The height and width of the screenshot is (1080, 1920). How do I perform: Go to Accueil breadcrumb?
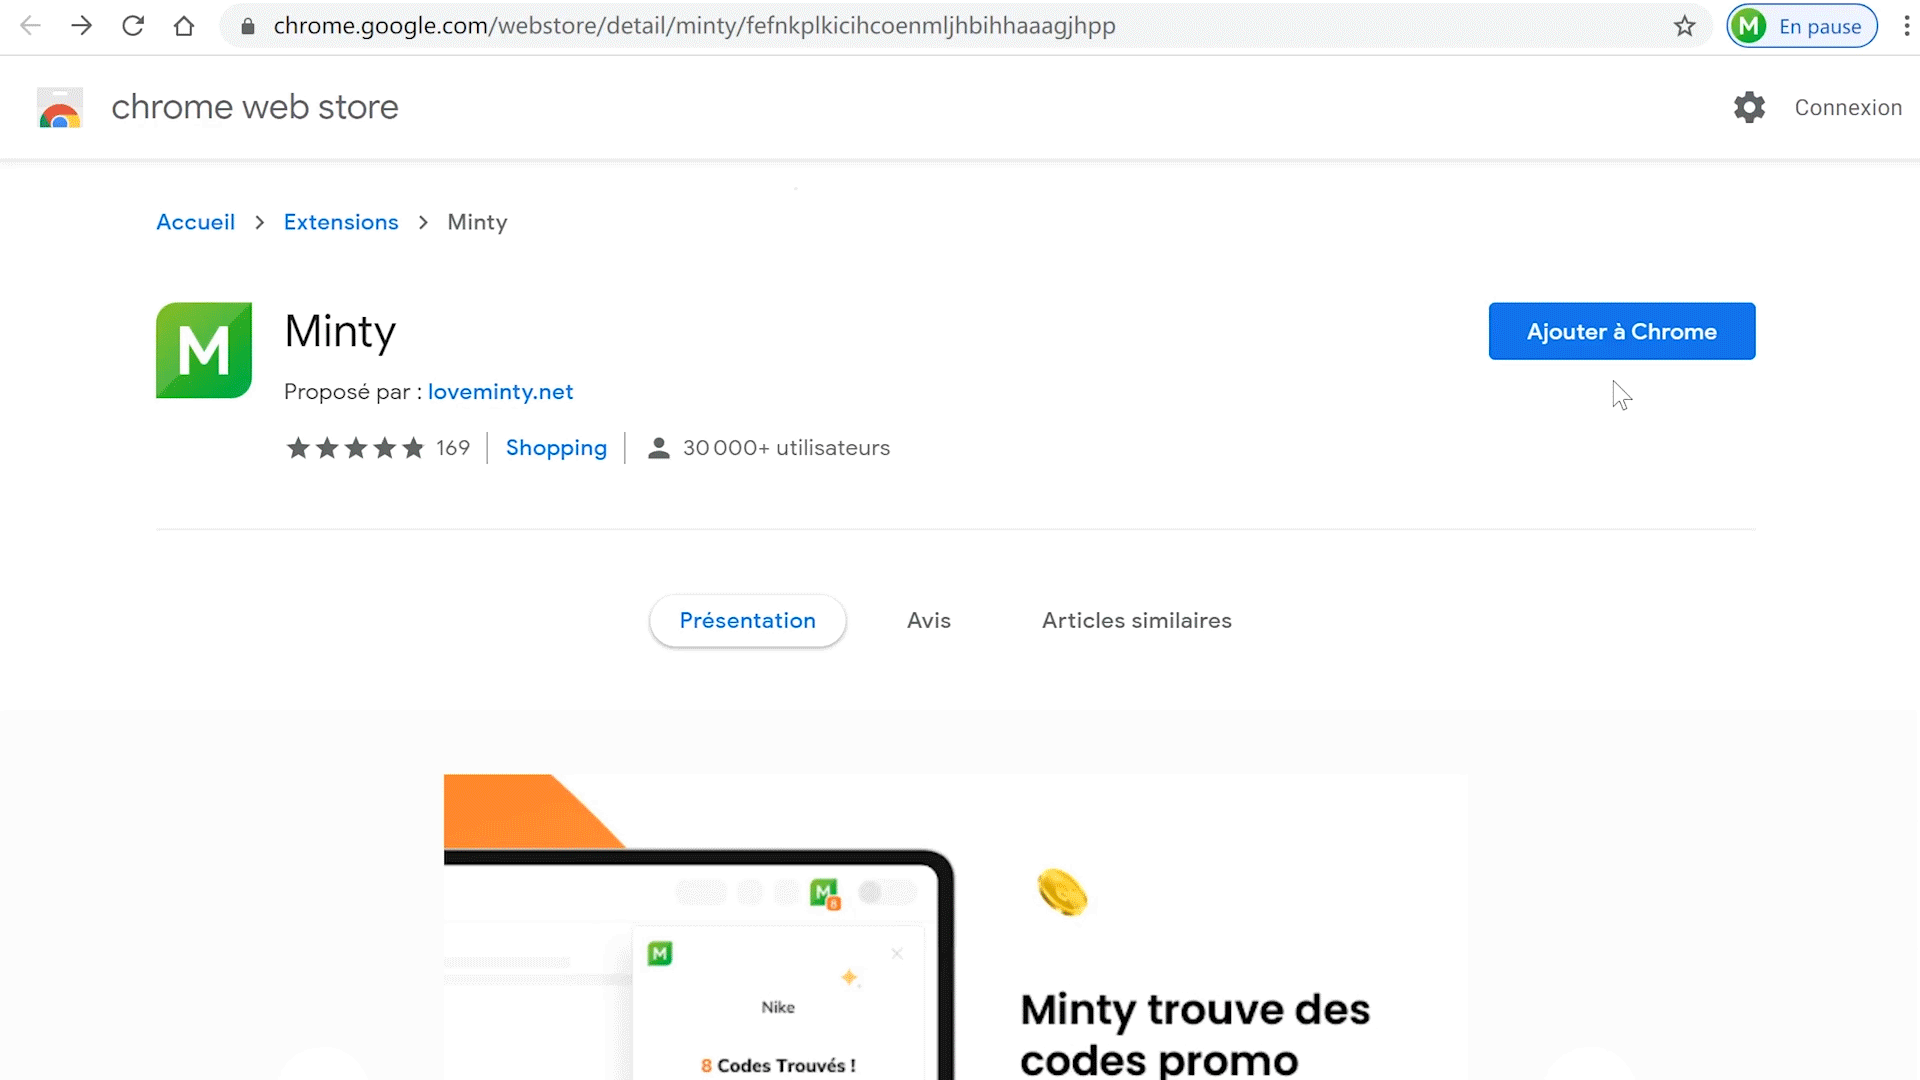tap(196, 222)
